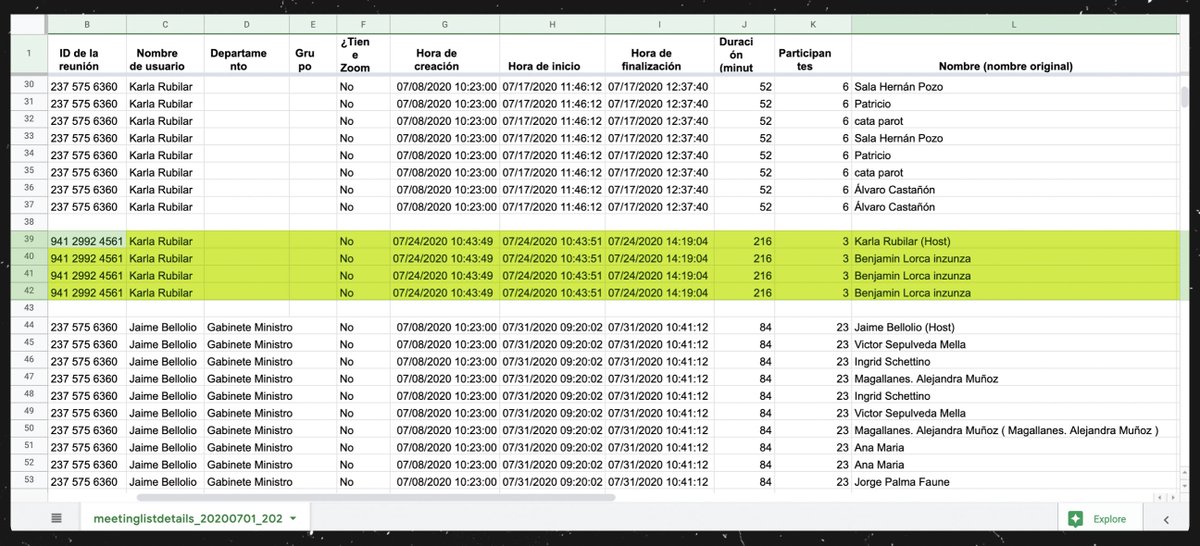The image size is (1200, 546).
Task: Click the horizontal scroll right arrow
Action: (x=1174, y=496)
